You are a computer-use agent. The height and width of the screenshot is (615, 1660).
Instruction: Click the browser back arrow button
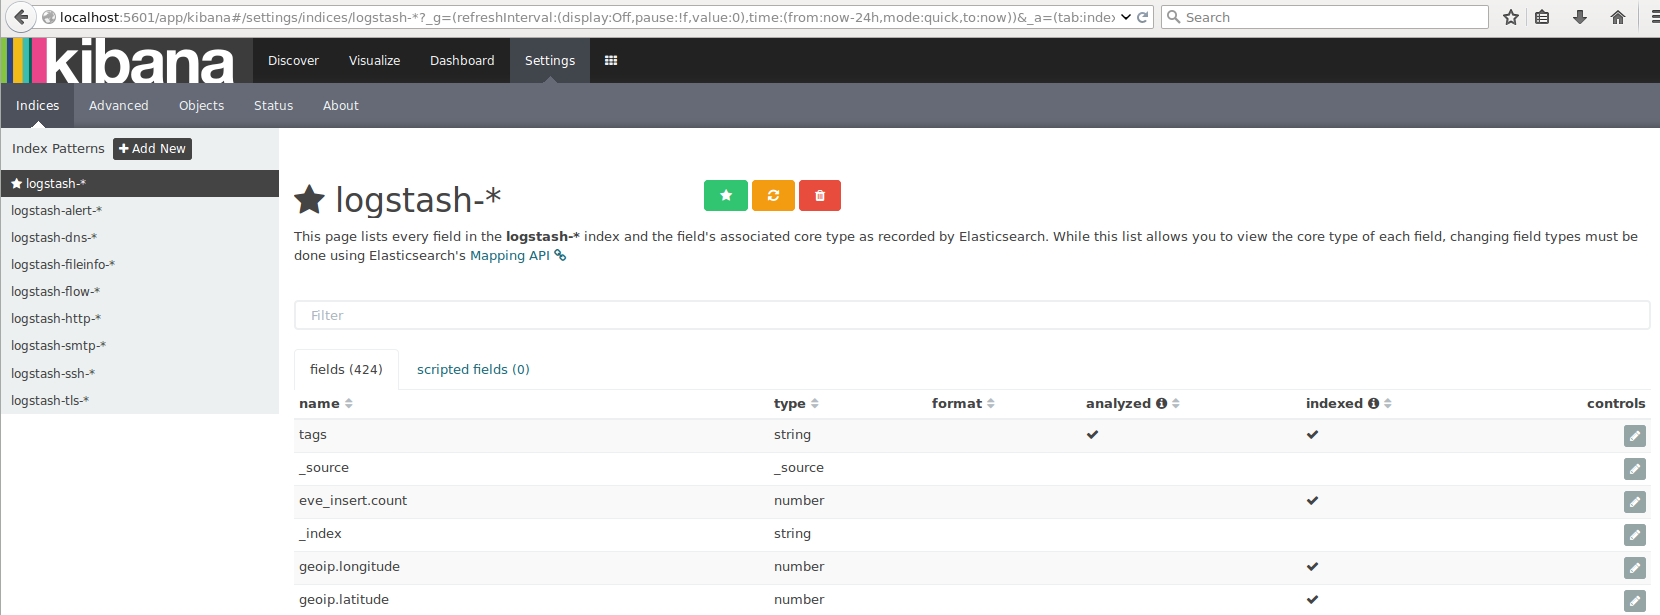pos(21,17)
